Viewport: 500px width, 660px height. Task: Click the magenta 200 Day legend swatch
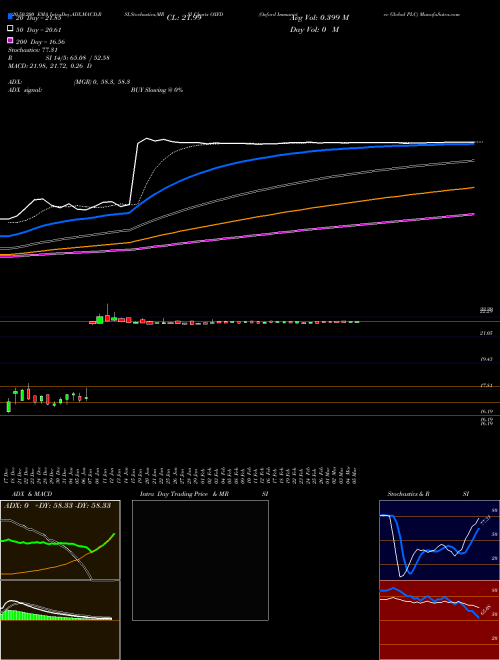click(10, 40)
